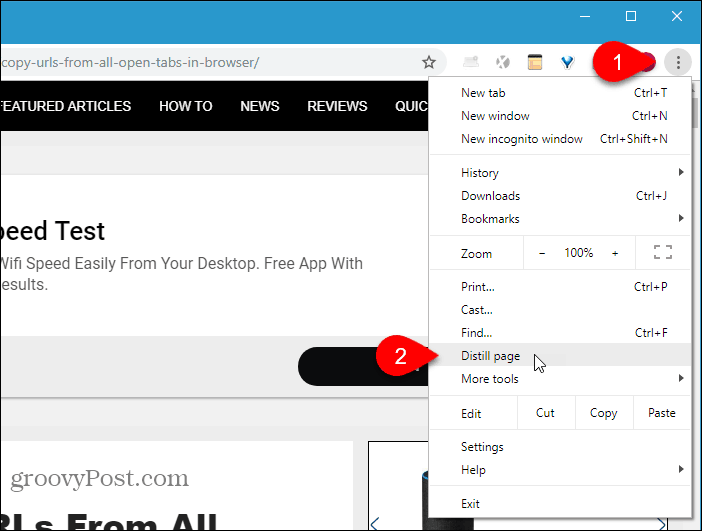Choose Exit from the Chrome menu
Image resolution: width=702 pixels, height=531 pixels.
click(560, 504)
